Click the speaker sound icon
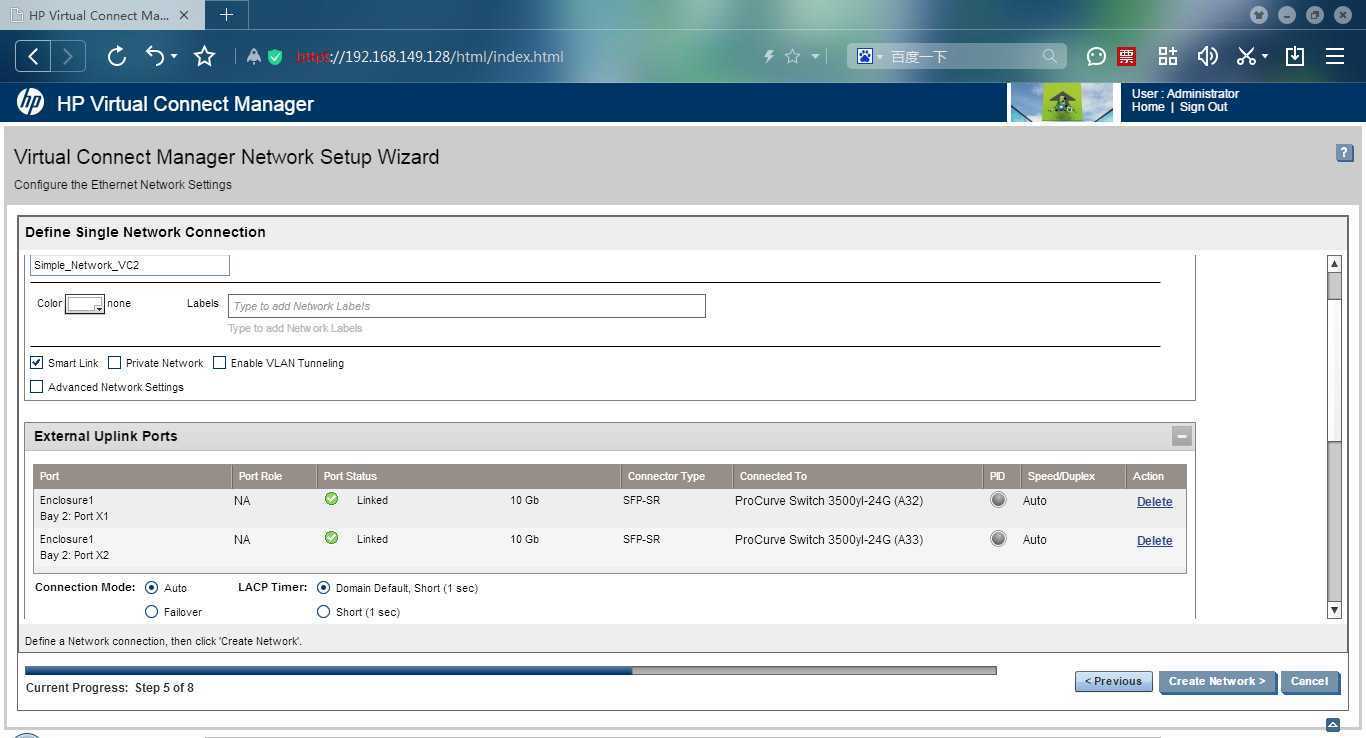The image size is (1366, 738). pos(1207,56)
